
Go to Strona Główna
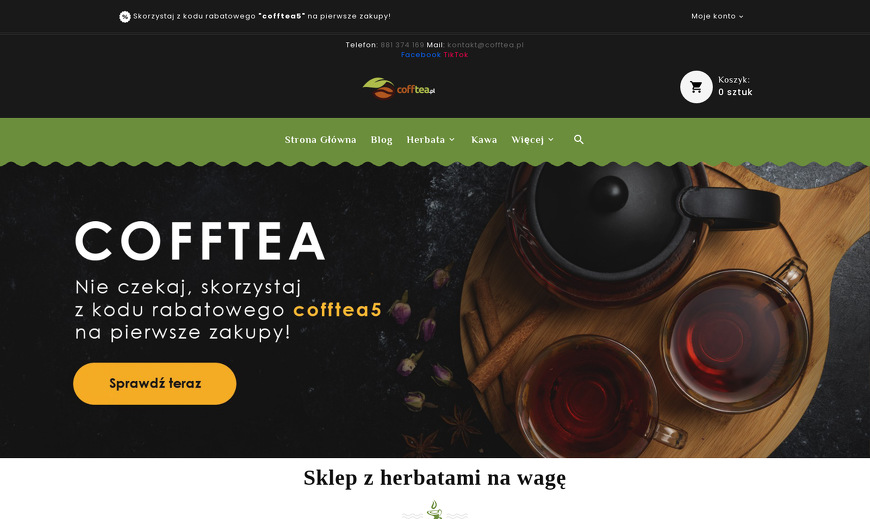click(320, 139)
